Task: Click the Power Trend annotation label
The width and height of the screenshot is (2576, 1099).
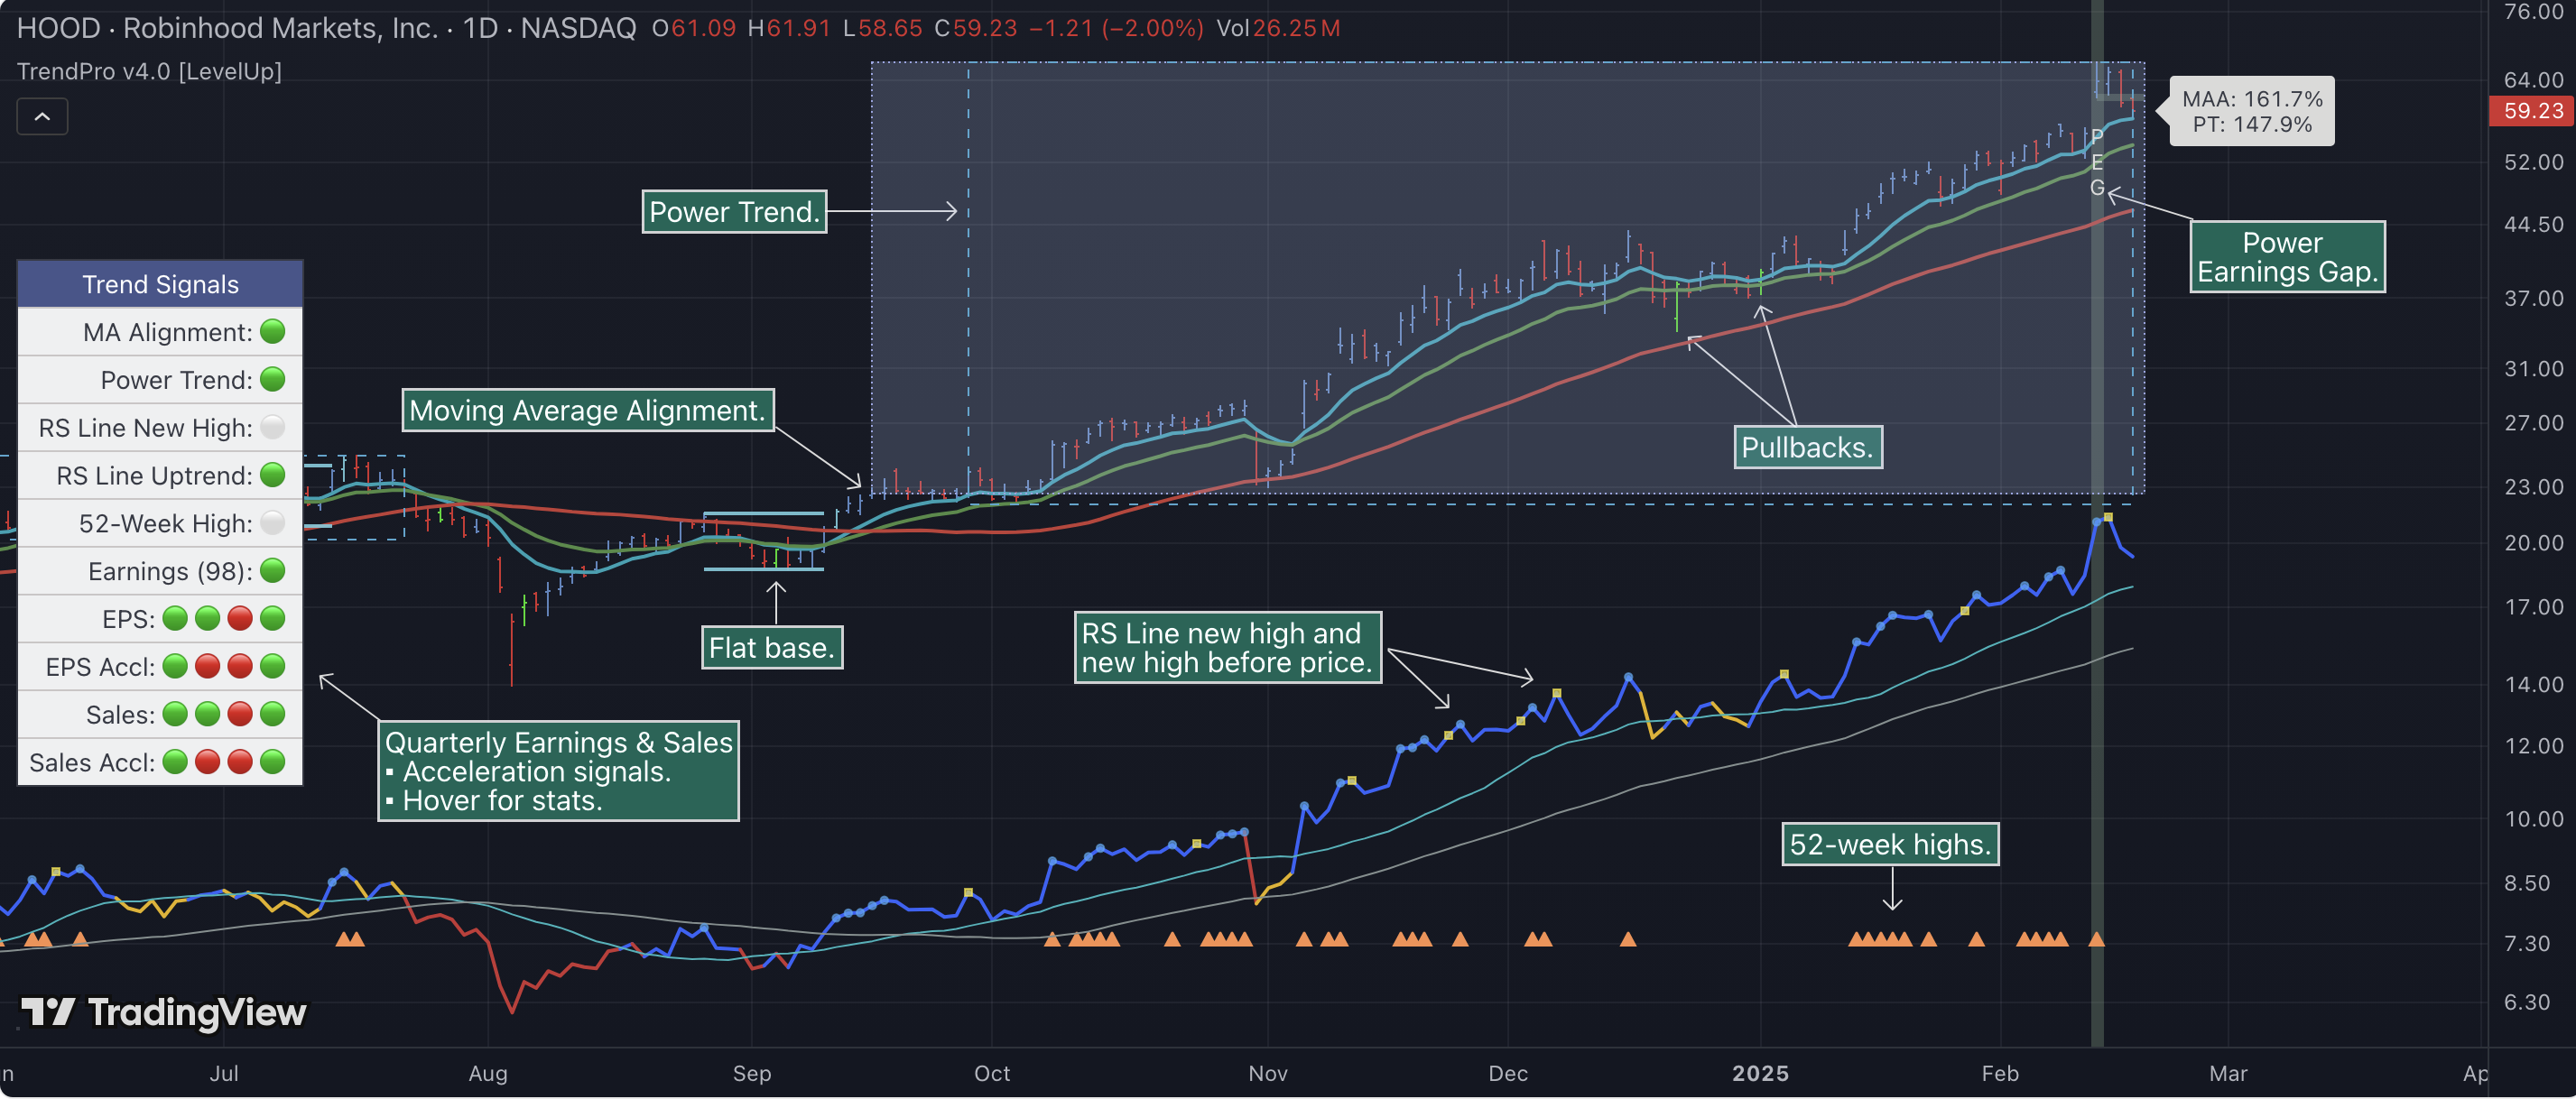Action: click(x=734, y=212)
